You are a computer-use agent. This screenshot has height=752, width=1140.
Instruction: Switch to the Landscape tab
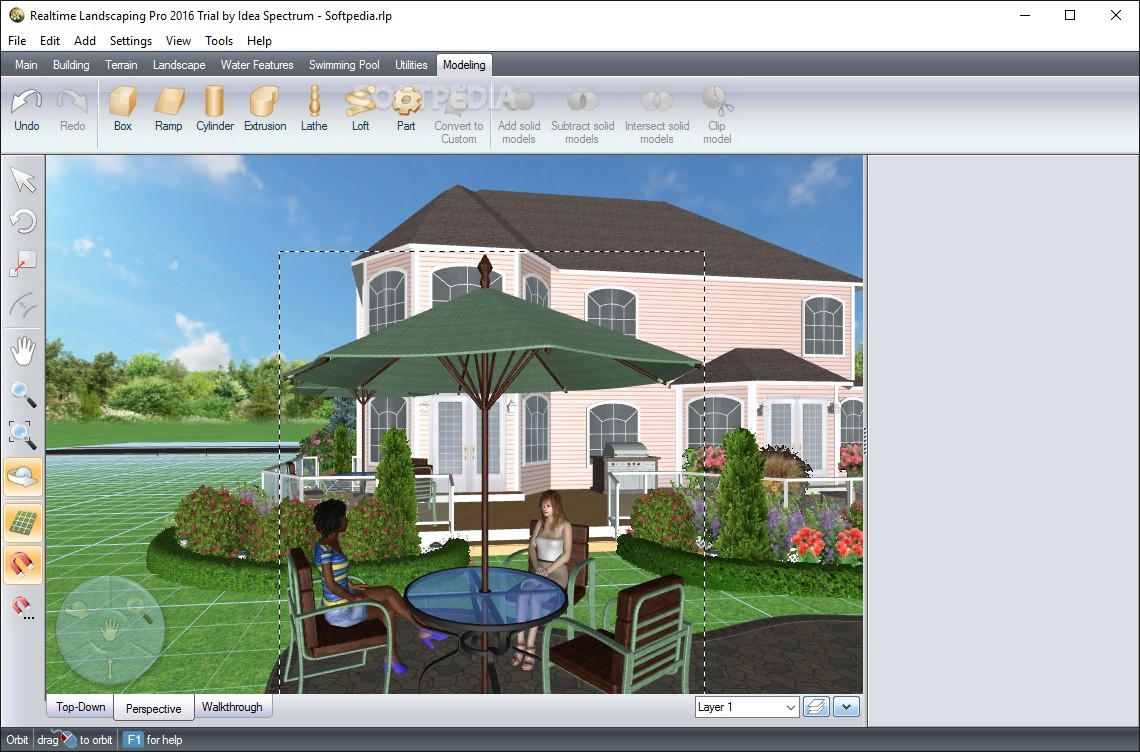point(179,65)
